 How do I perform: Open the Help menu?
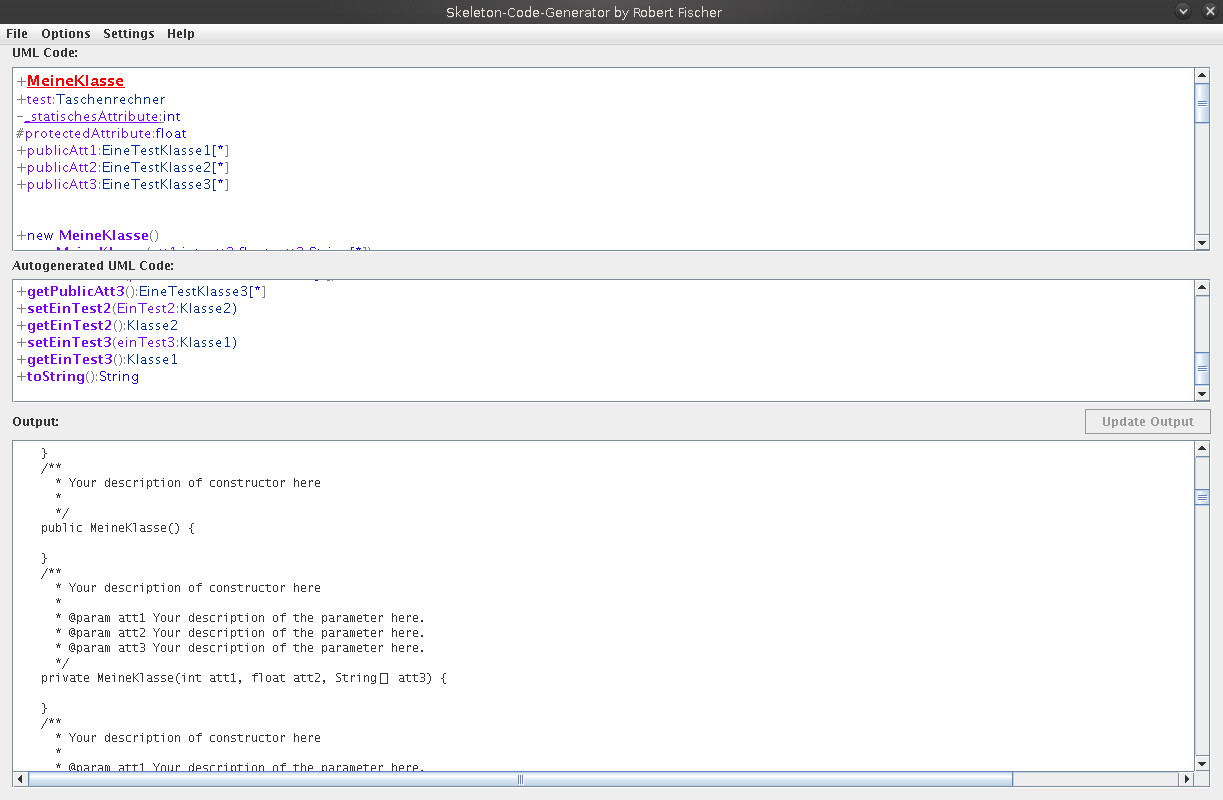tap(181, 33)
